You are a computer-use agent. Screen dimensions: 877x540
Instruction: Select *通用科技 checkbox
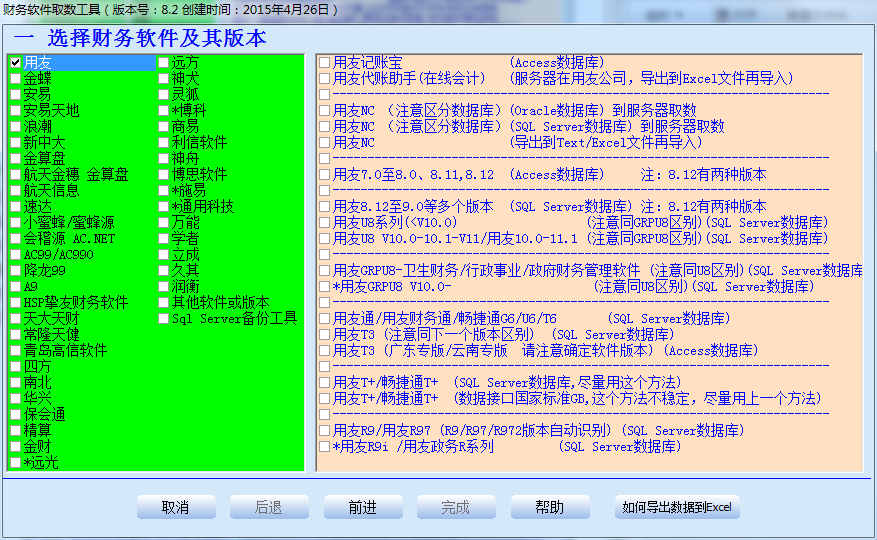163,207
